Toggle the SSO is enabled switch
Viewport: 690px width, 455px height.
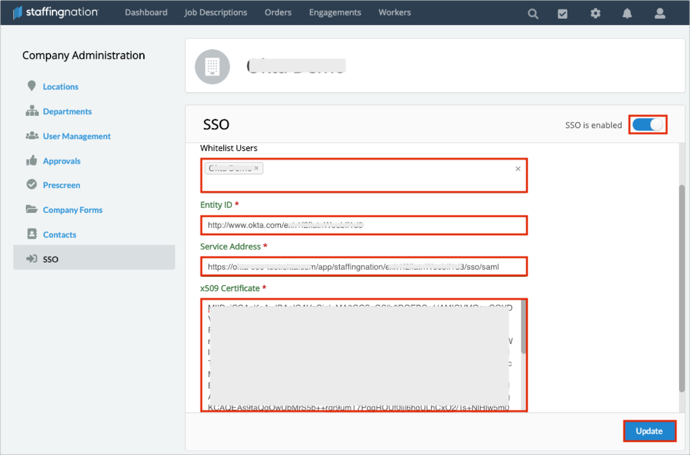pos(647,125)
